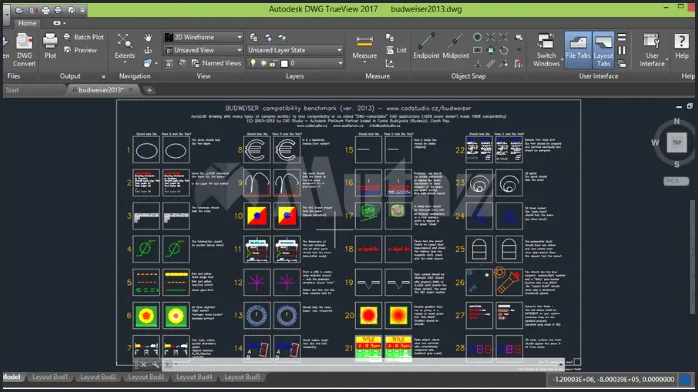Click the small Plot printer icon in quick access toolbar

click(x=45, y=10)
